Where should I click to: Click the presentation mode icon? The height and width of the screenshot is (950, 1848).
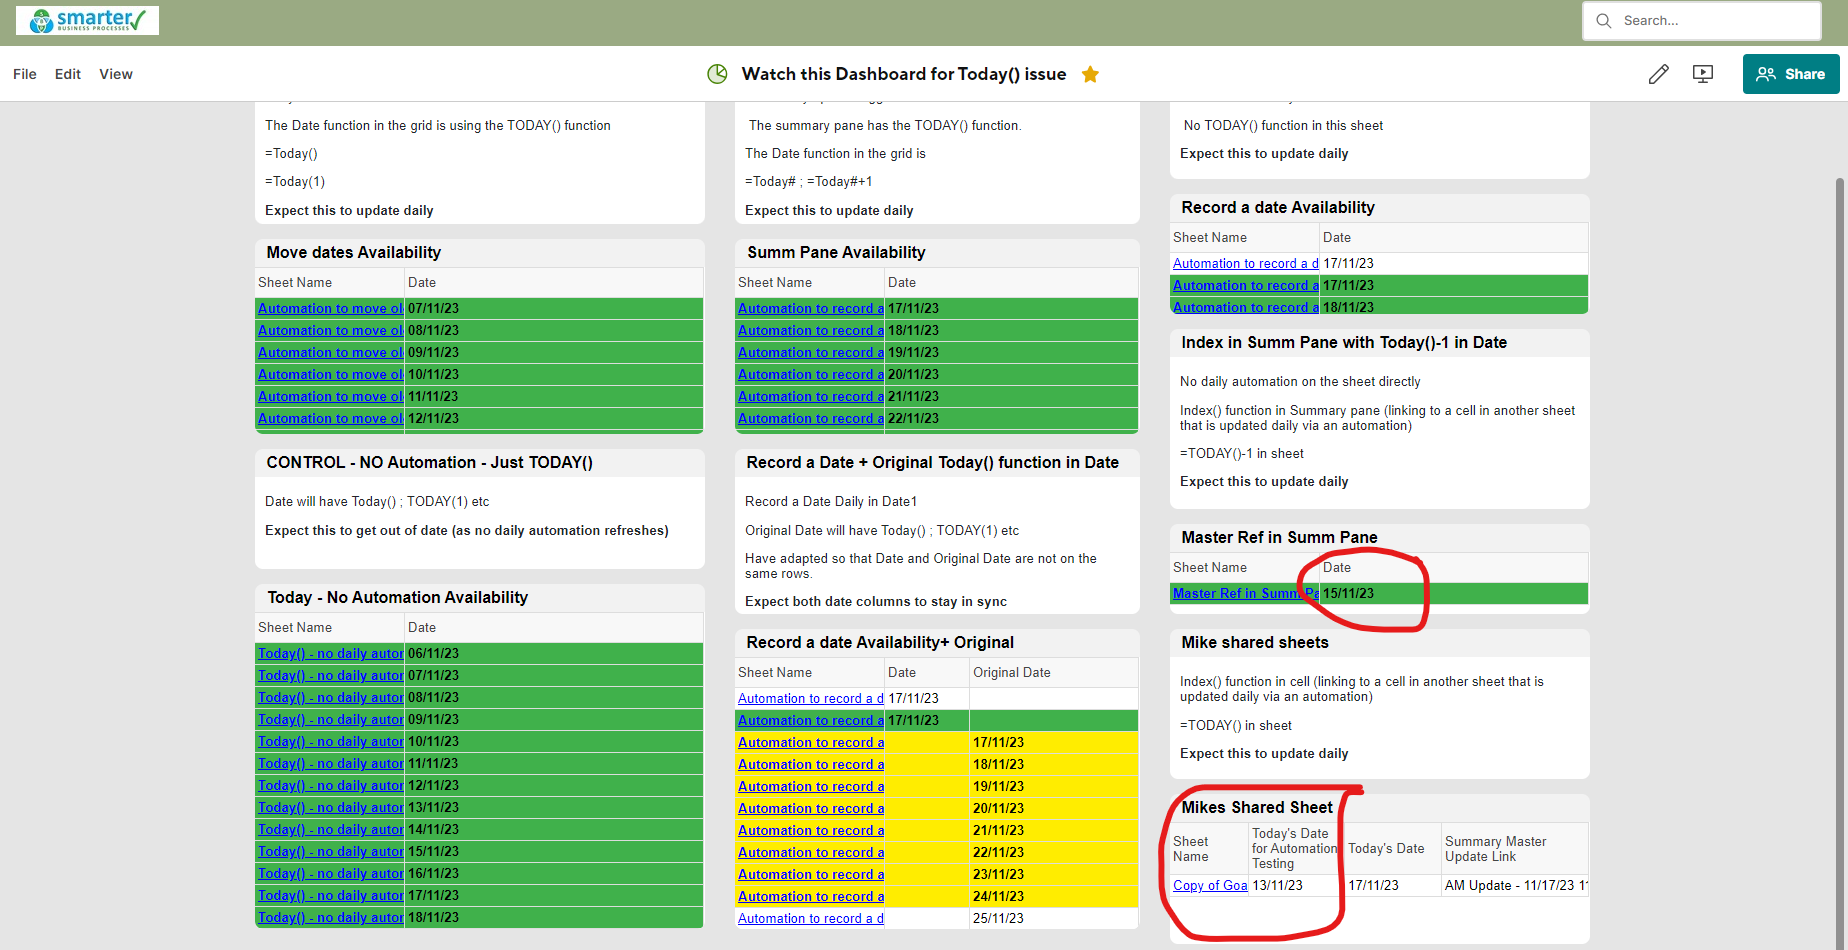point(1703,74)
